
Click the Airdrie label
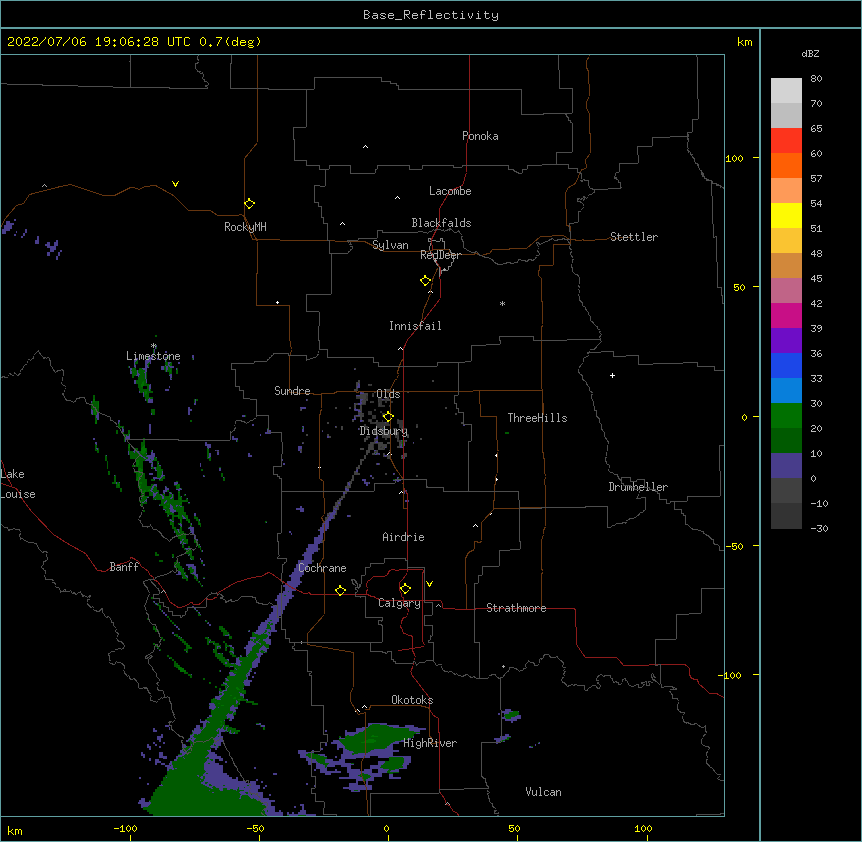[x=403, y=537]
